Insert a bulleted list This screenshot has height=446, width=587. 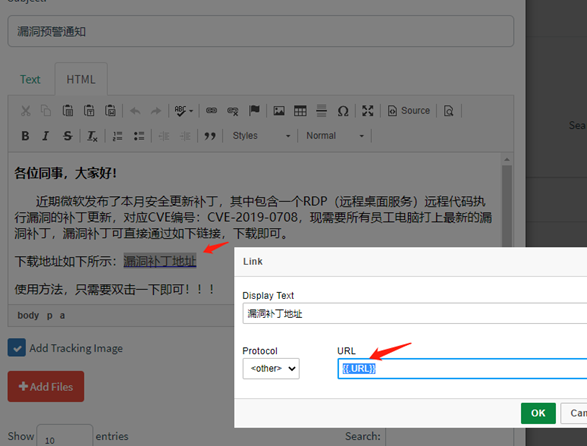tap(139, 136)
